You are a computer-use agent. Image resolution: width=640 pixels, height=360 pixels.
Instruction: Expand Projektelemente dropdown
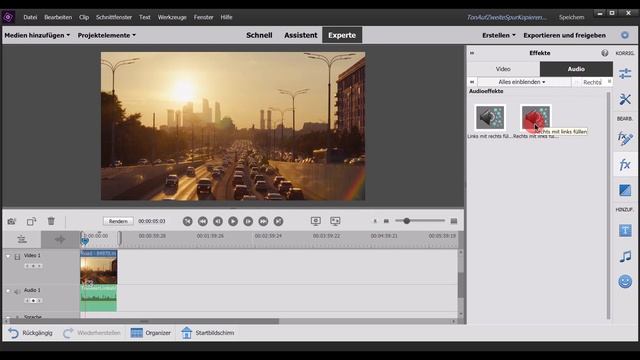tap(107, 35)
